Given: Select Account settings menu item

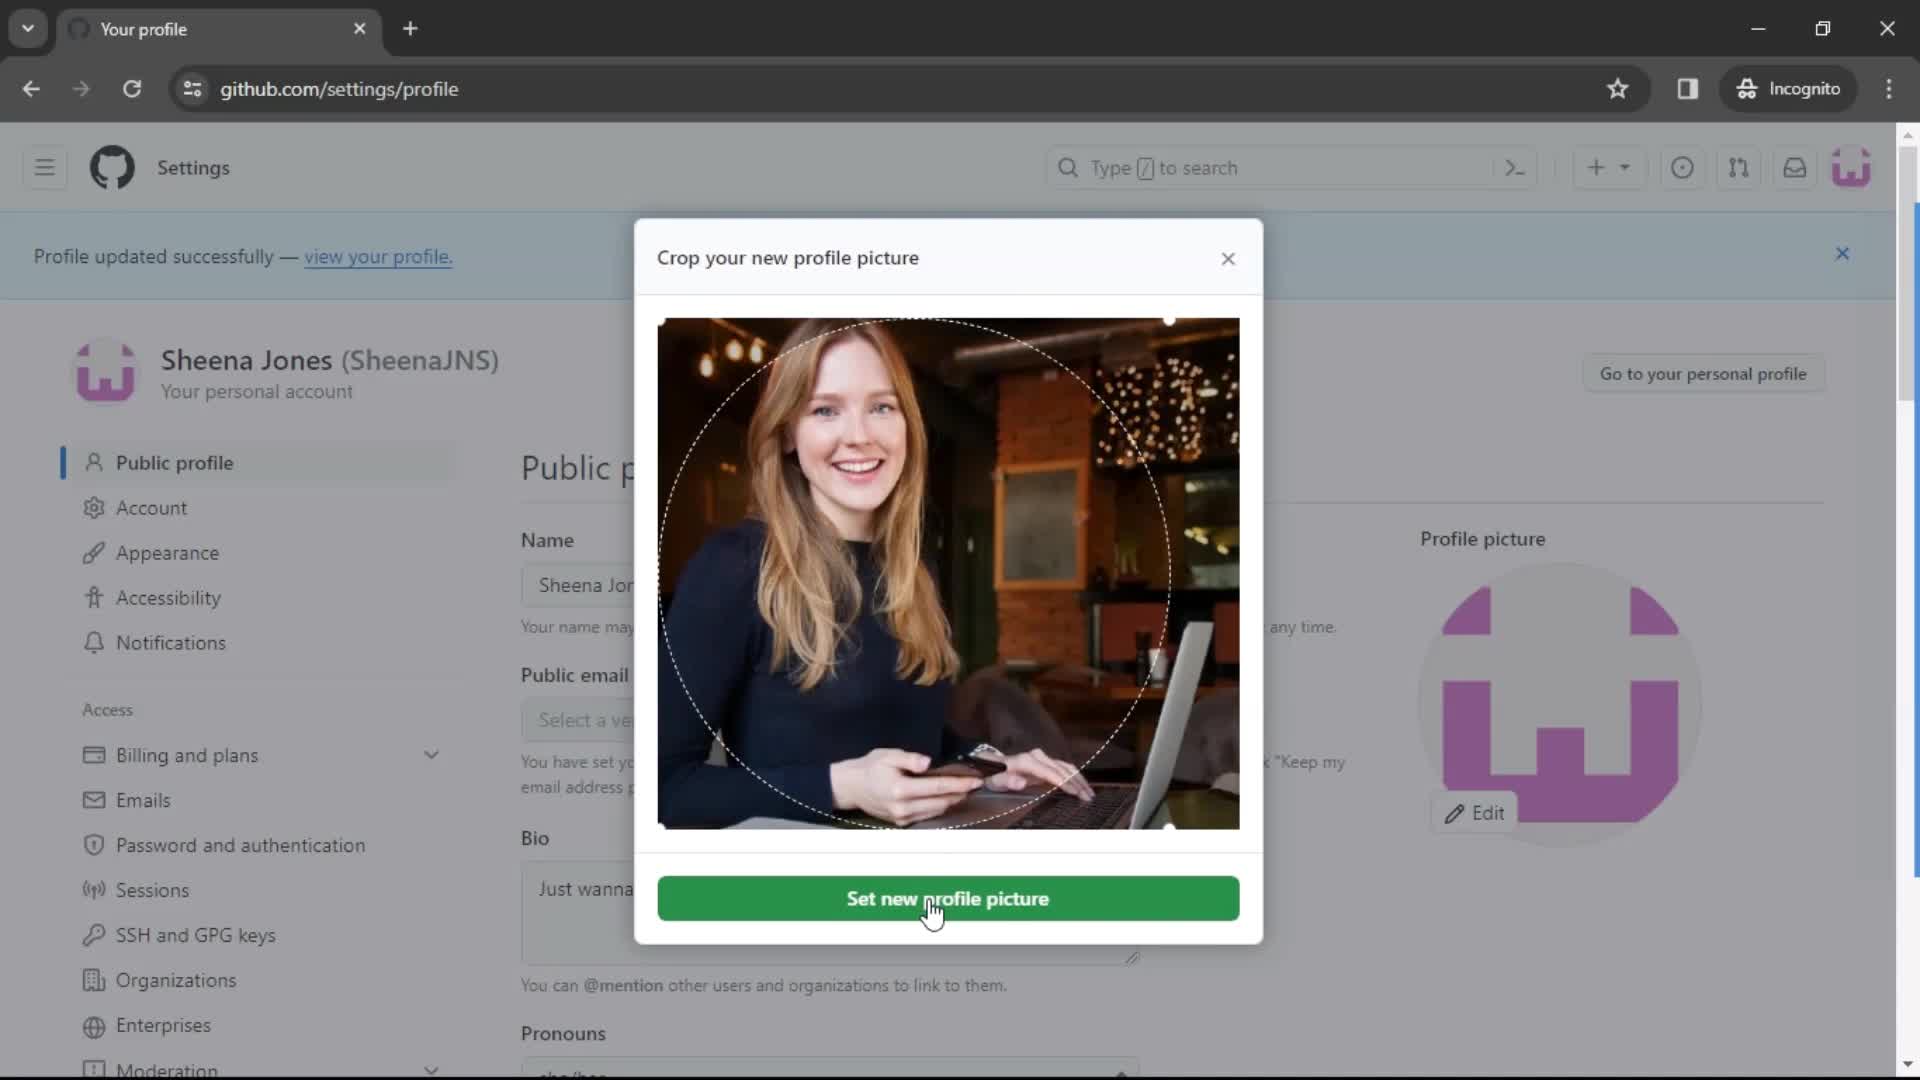Looking at the screenshot, I should [149, 508].
